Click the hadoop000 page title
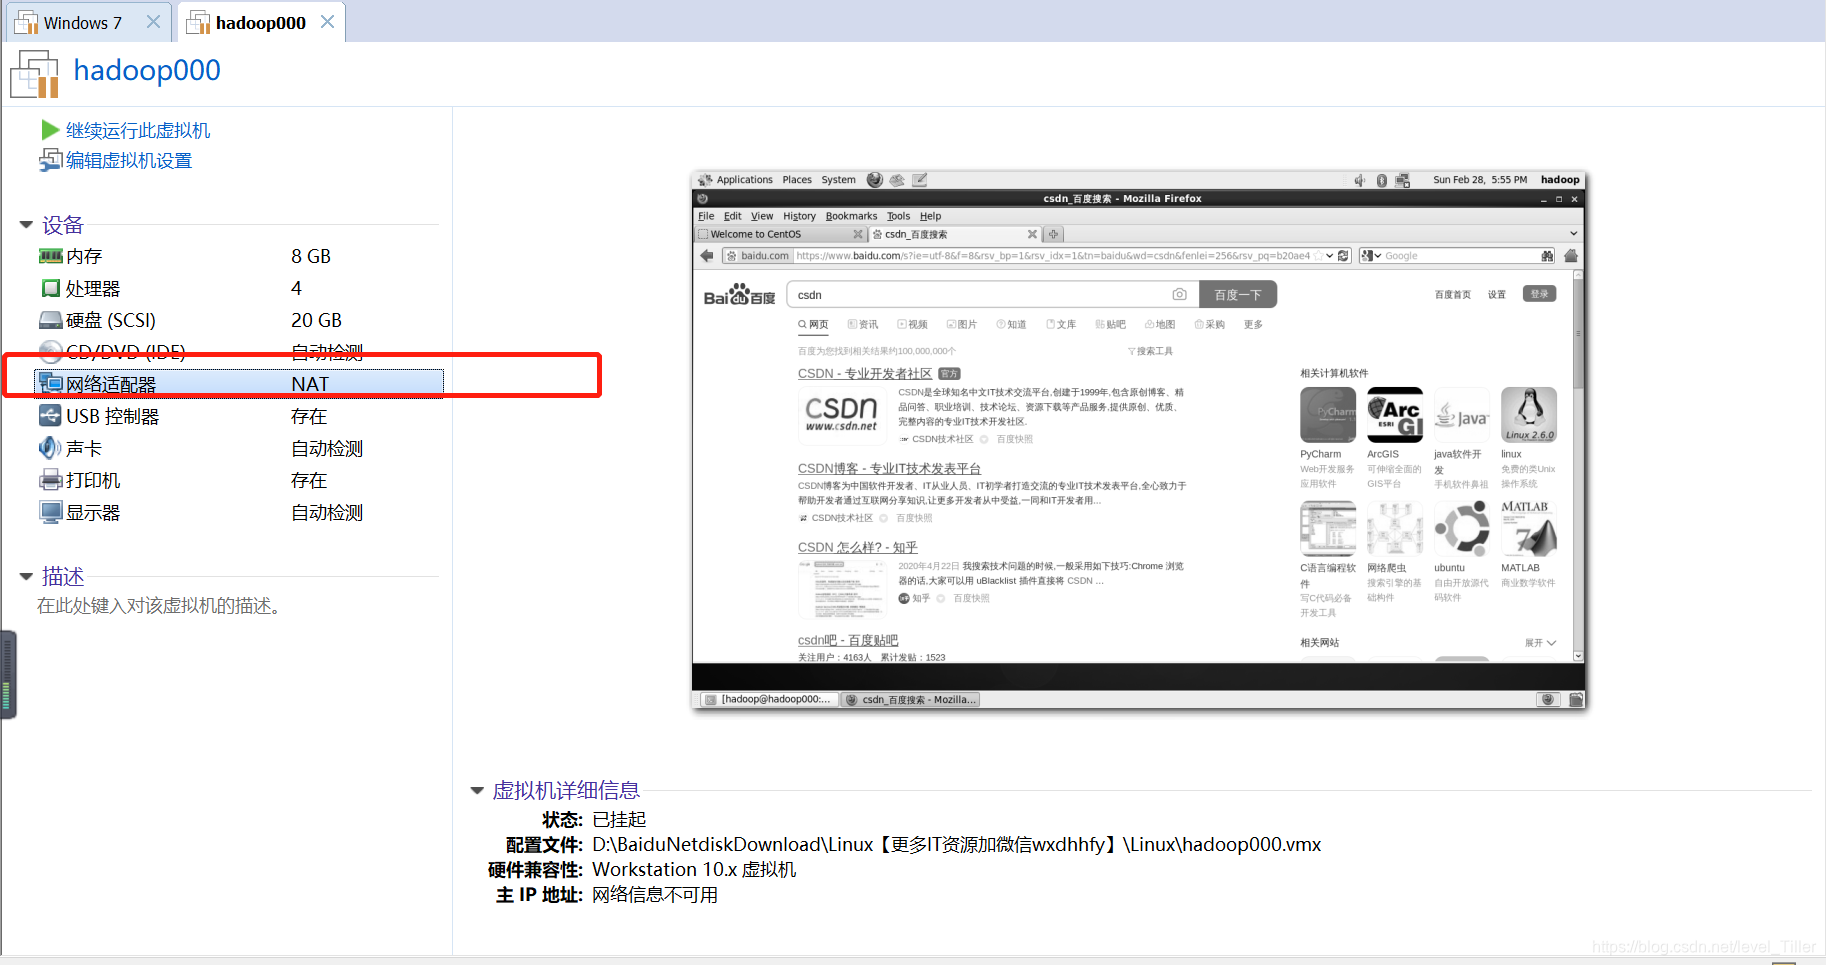This screenshot has width=1826, height=965. coord(147,70)
